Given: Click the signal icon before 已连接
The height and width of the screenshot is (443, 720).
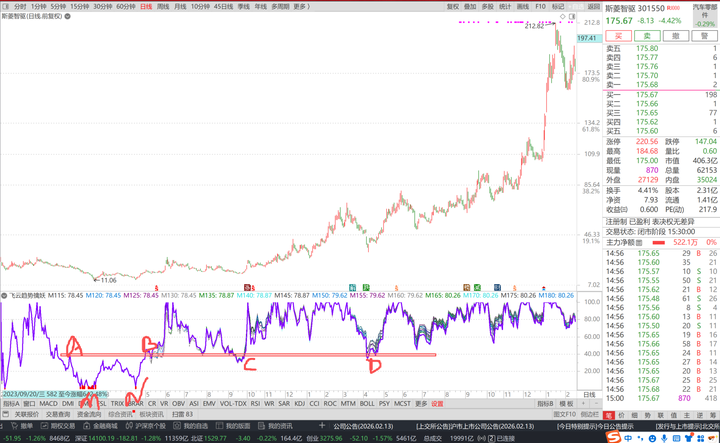Looking at the screenshot, I should coord(480,438).
